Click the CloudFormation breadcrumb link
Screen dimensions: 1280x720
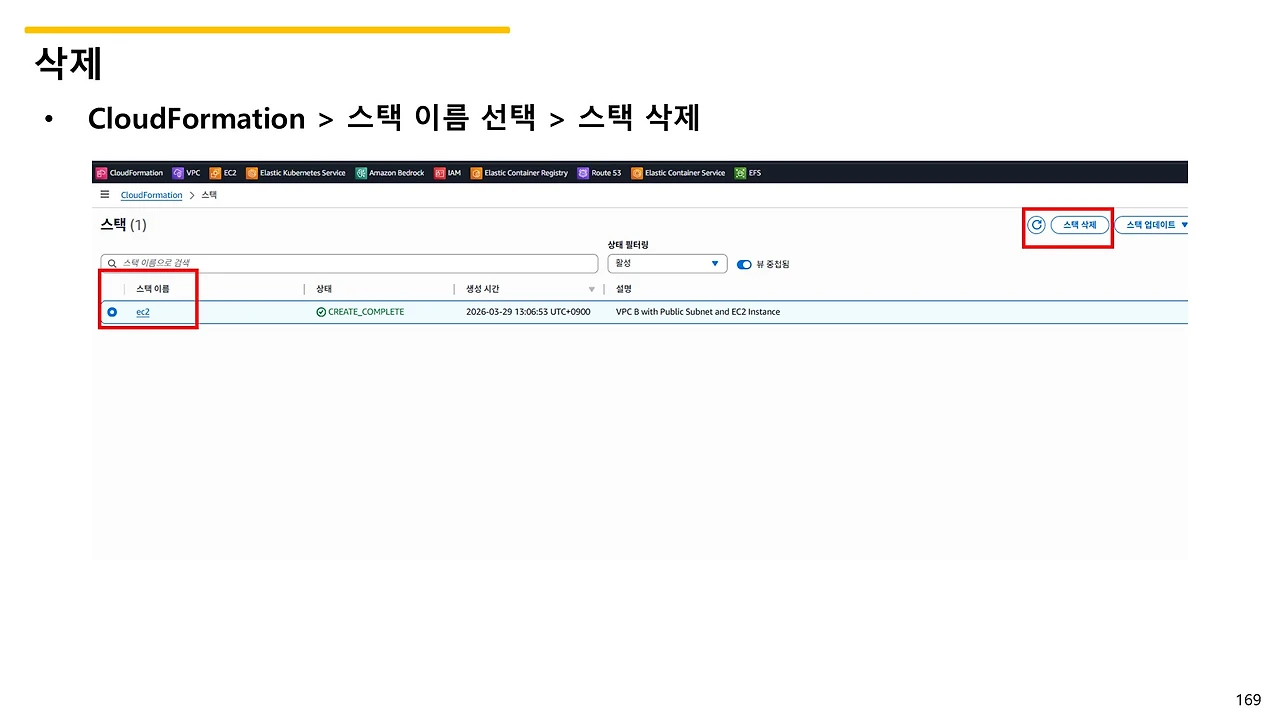151,194
